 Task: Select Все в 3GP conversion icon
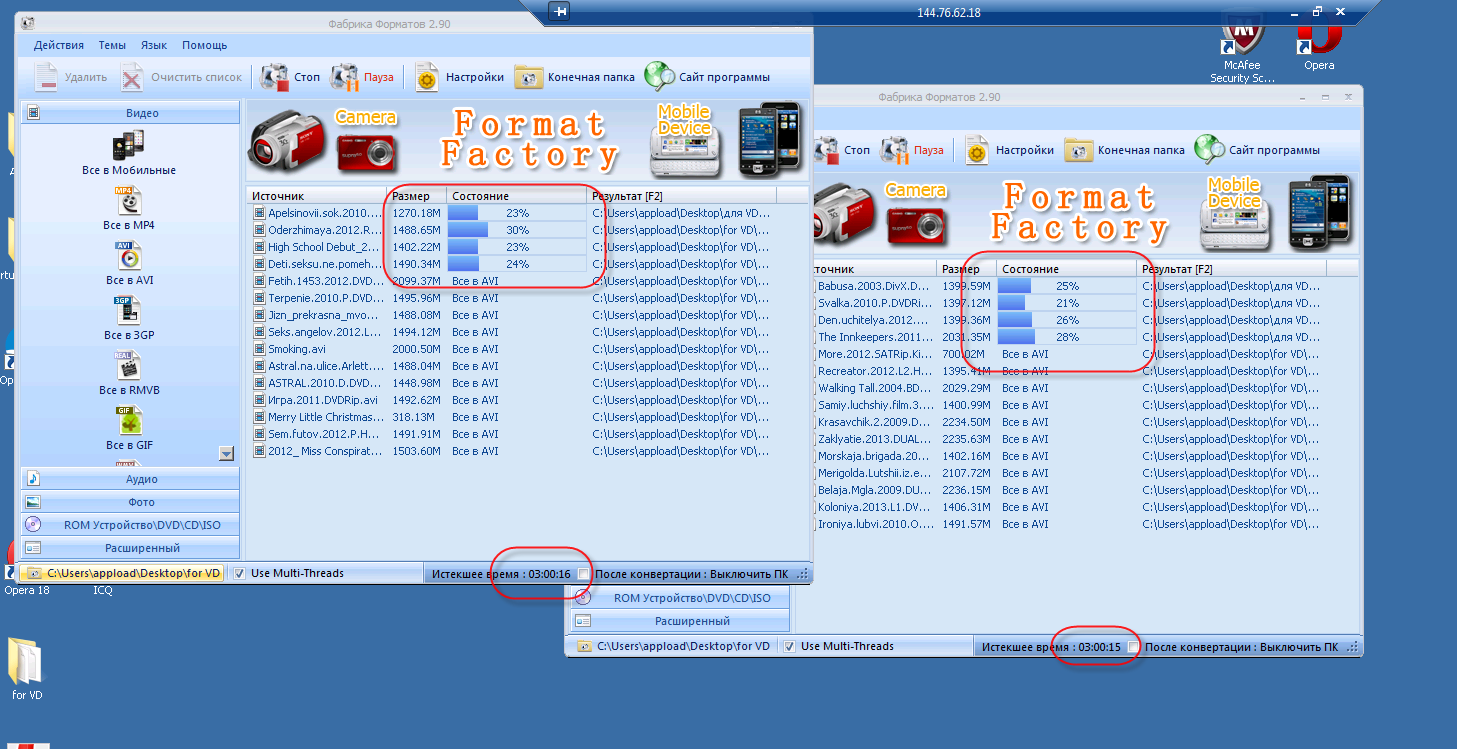pos(129,312)
